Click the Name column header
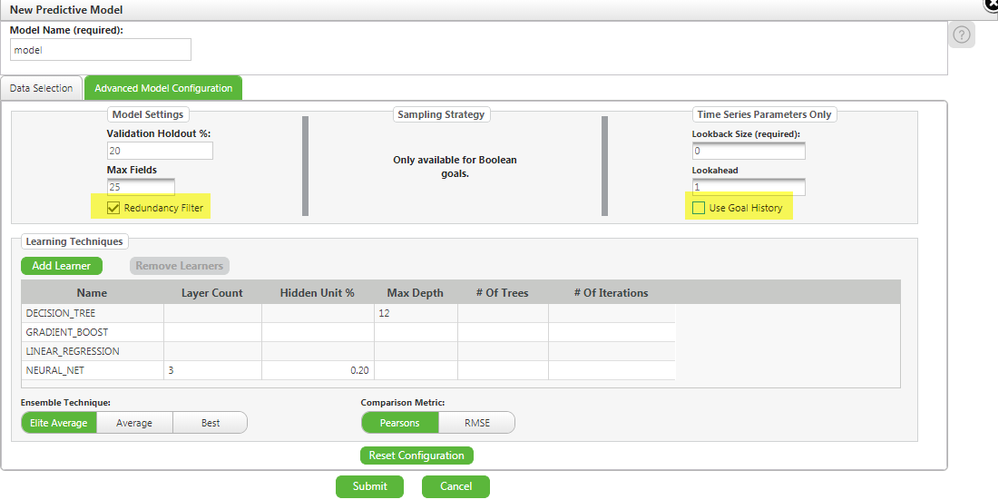 92,293
